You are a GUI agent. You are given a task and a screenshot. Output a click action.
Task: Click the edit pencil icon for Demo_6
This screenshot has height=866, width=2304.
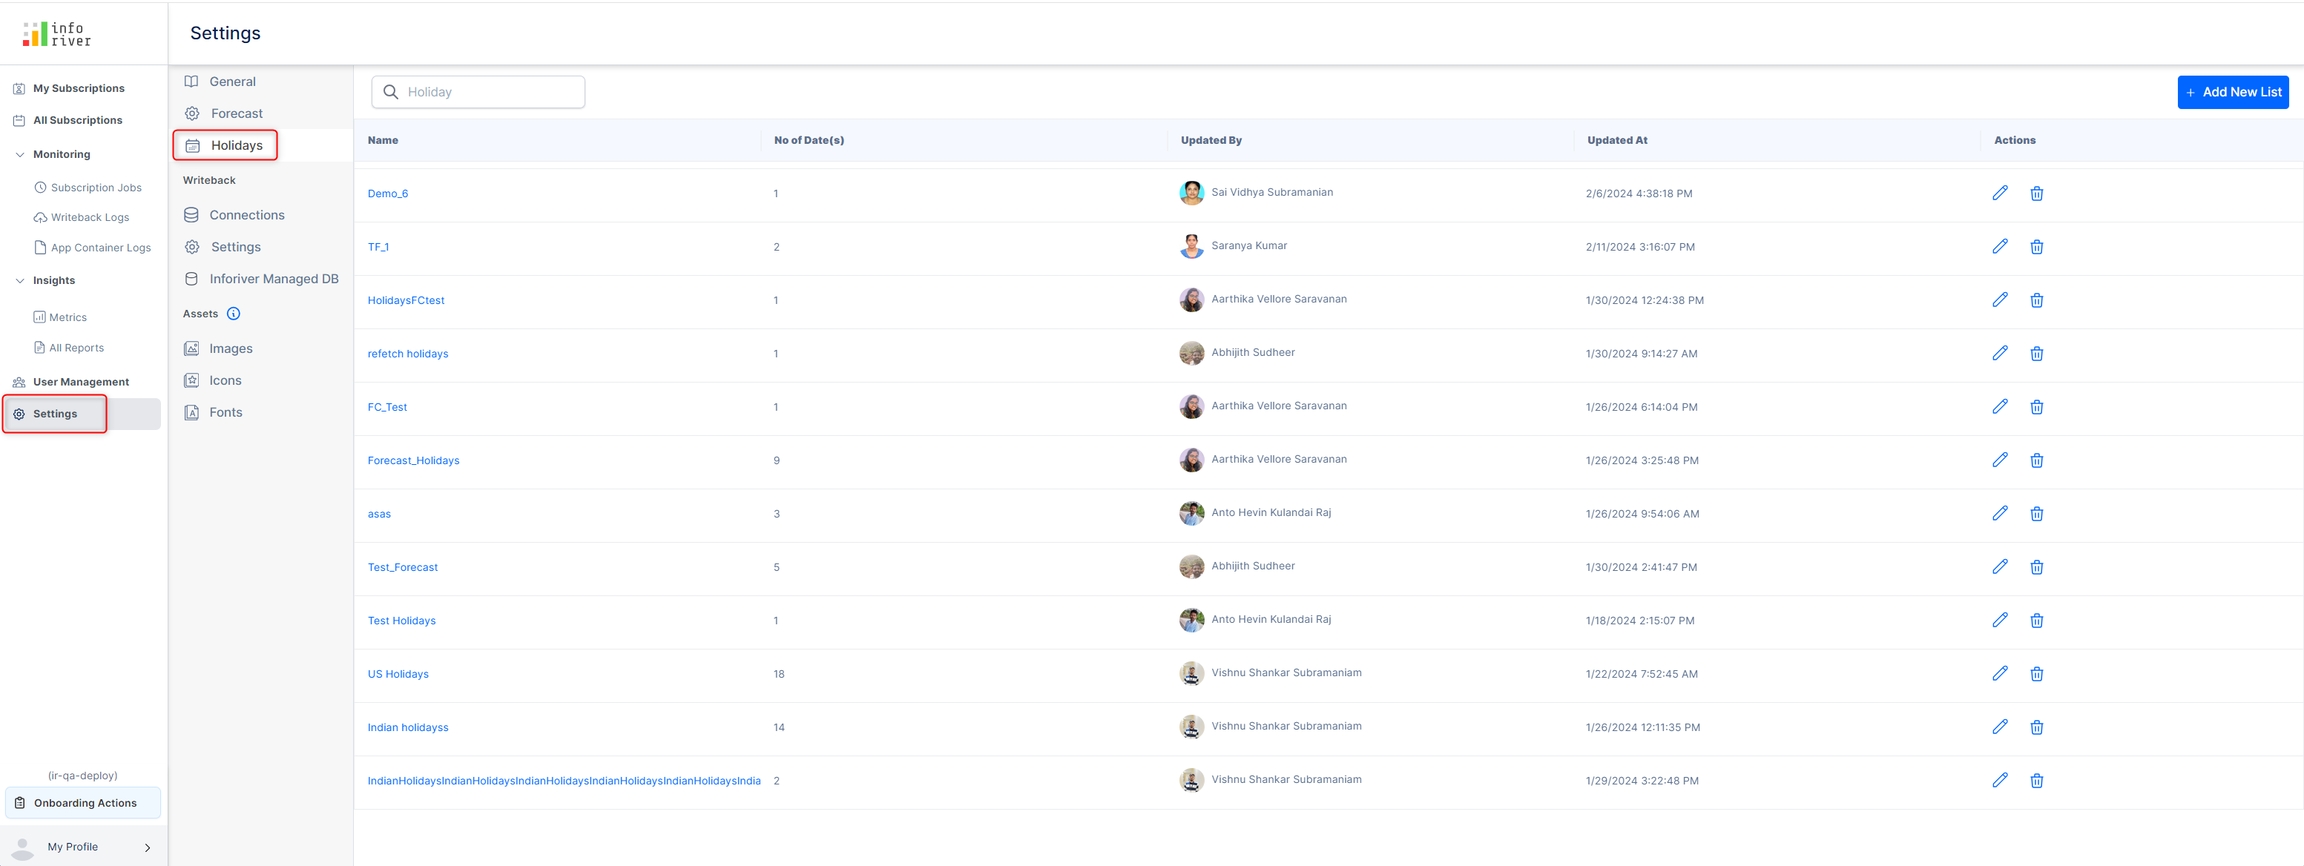click(1999, 193)
